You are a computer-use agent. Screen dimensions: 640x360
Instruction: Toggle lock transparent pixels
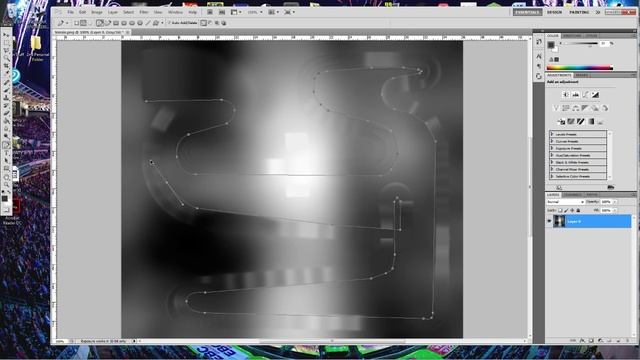pyautogui.click(x=560, y=210)
